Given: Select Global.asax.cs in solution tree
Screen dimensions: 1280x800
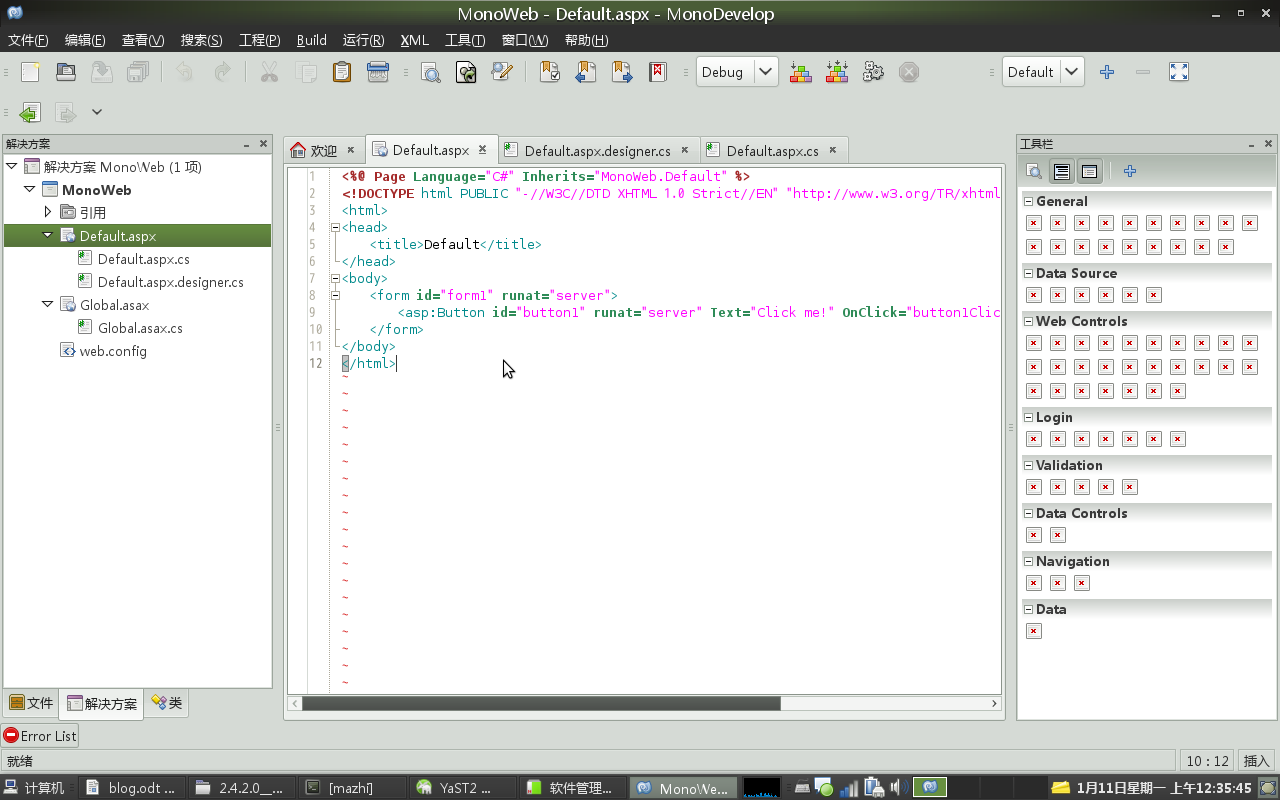Looking at the screenshot, I should coord(140,328).
